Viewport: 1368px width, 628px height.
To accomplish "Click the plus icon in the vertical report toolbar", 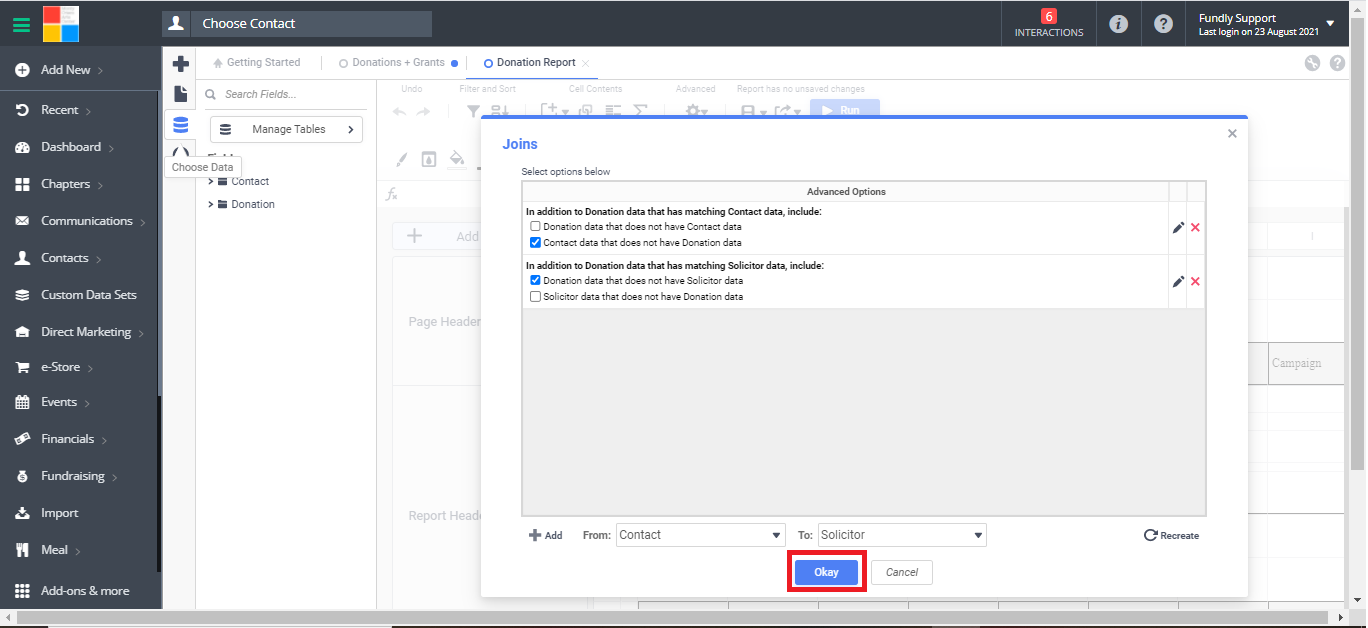I will (x=181, y=64).
